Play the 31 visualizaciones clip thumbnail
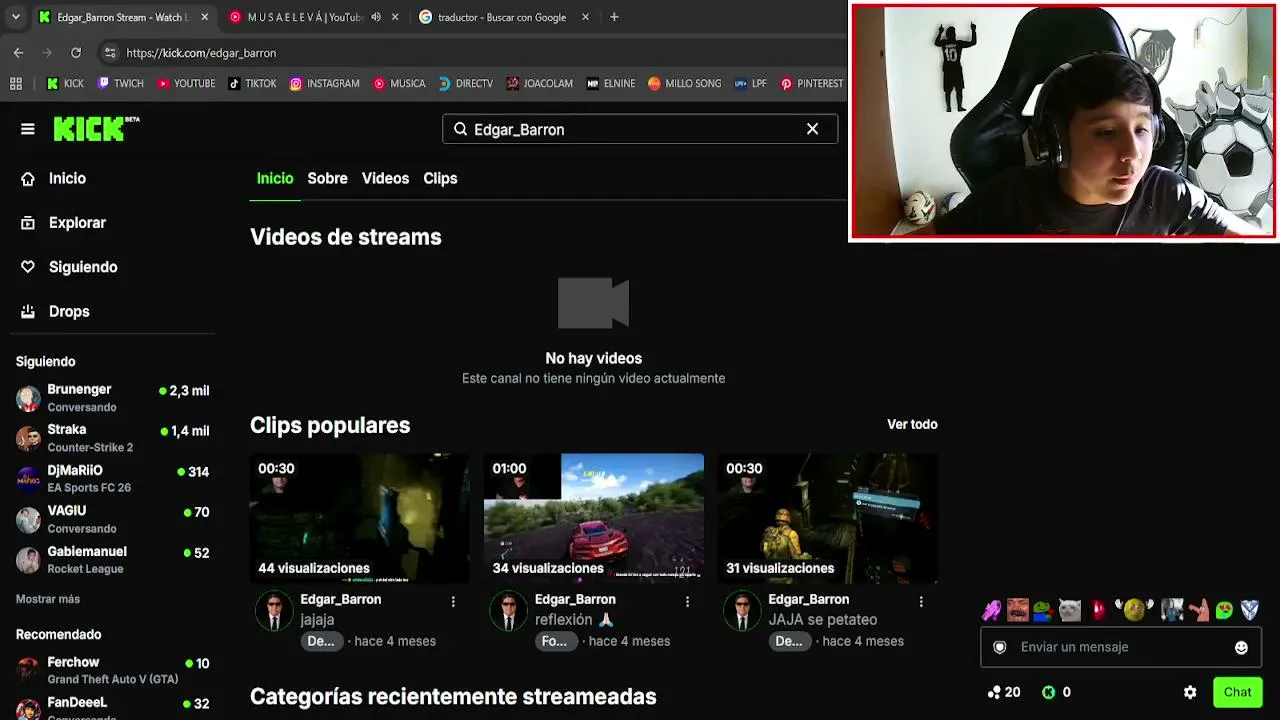This screenshot has height=720, width=1280. tap(828, 518)
